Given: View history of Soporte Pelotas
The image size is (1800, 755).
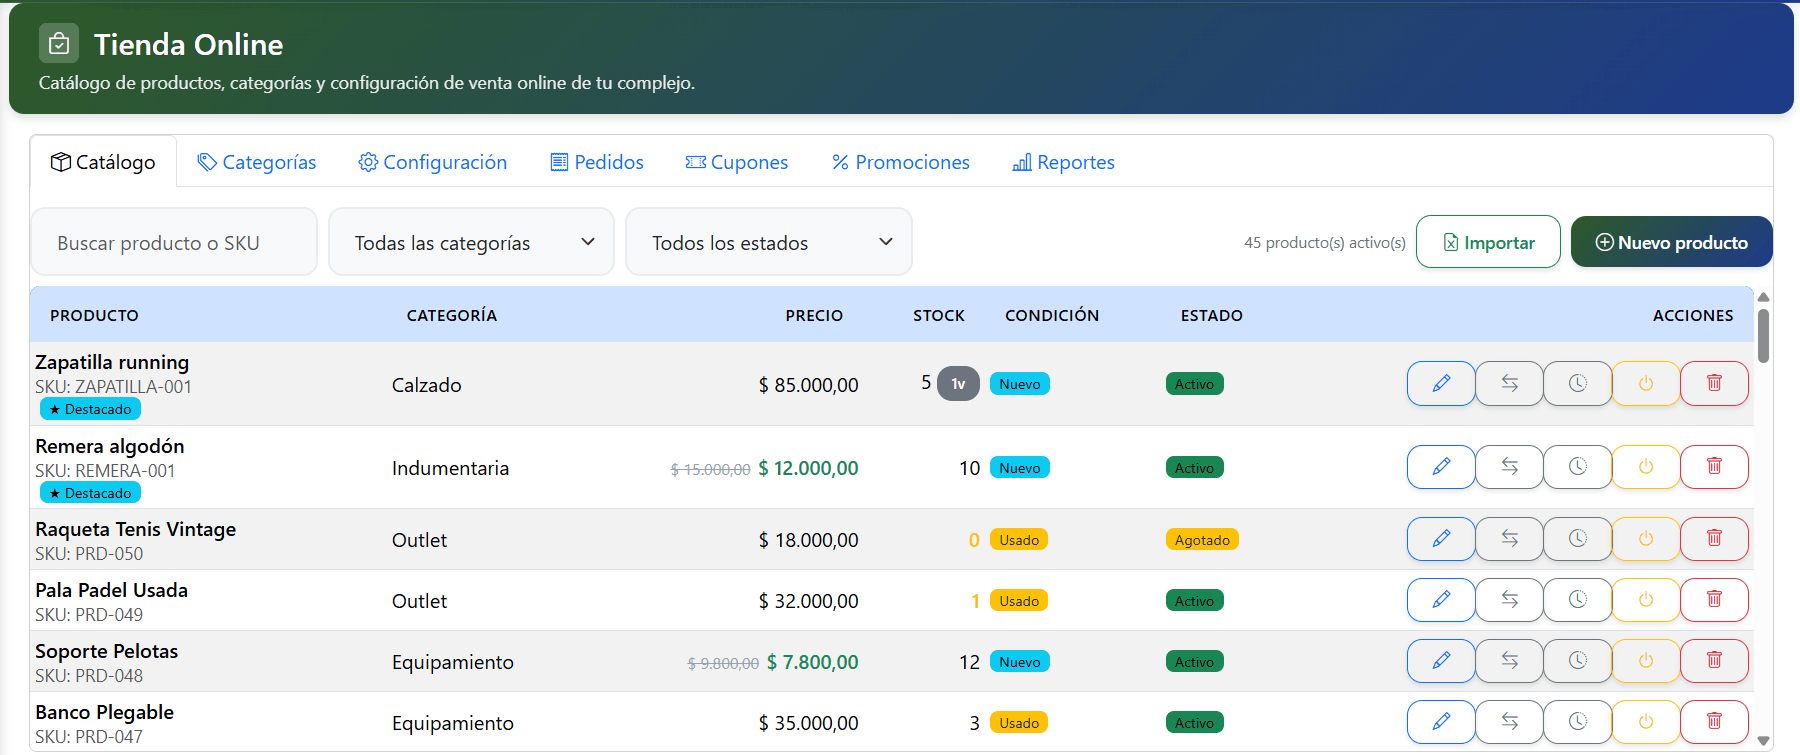Looking at the screenshot, I should [1577, 661].
